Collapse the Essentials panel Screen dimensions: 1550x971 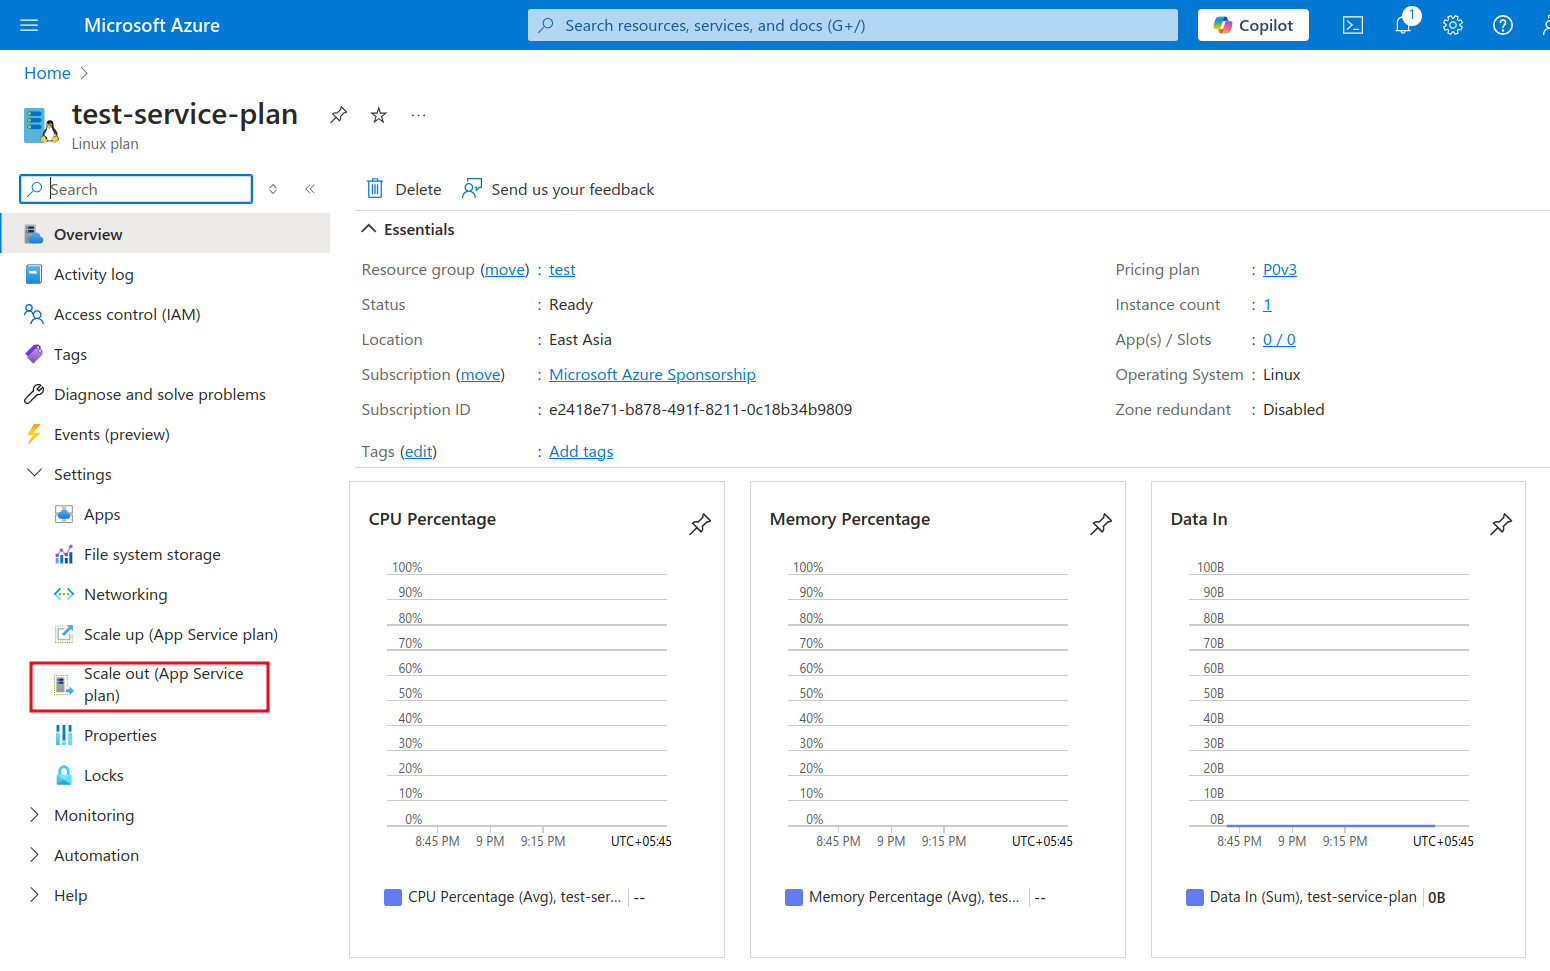click(369, 229)
